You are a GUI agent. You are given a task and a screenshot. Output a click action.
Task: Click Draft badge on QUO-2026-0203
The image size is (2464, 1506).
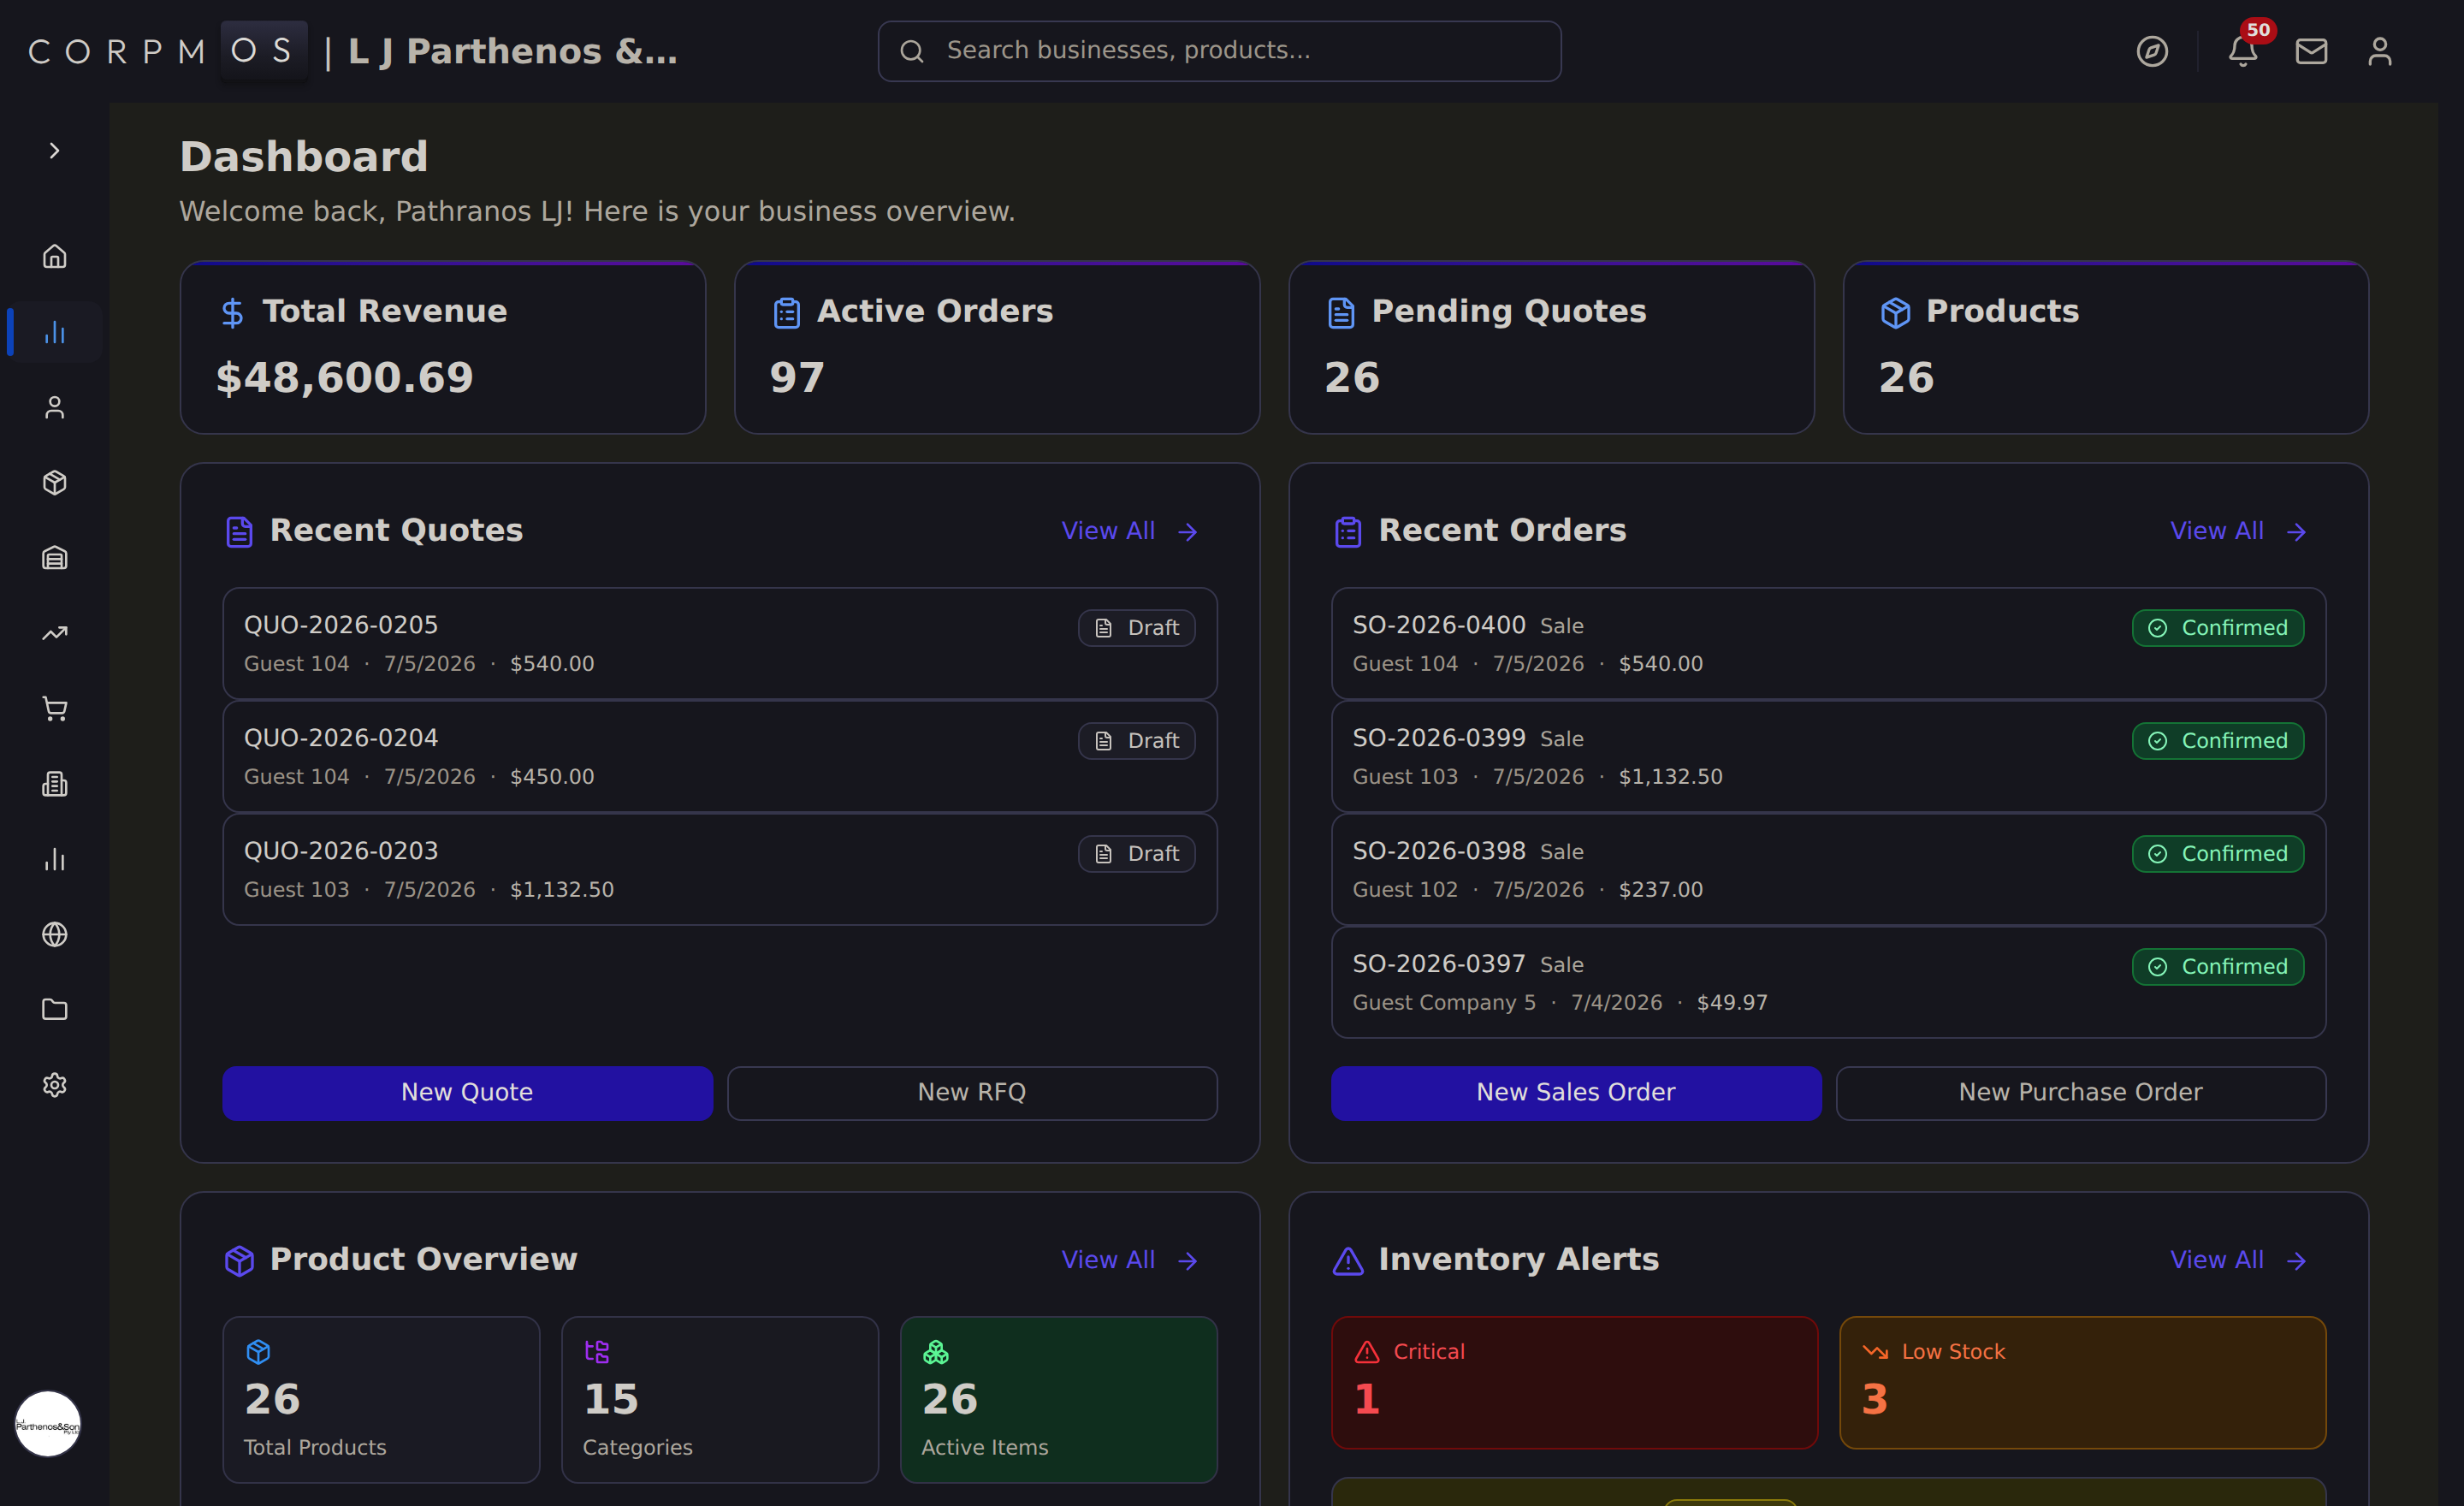[1136, 854]
